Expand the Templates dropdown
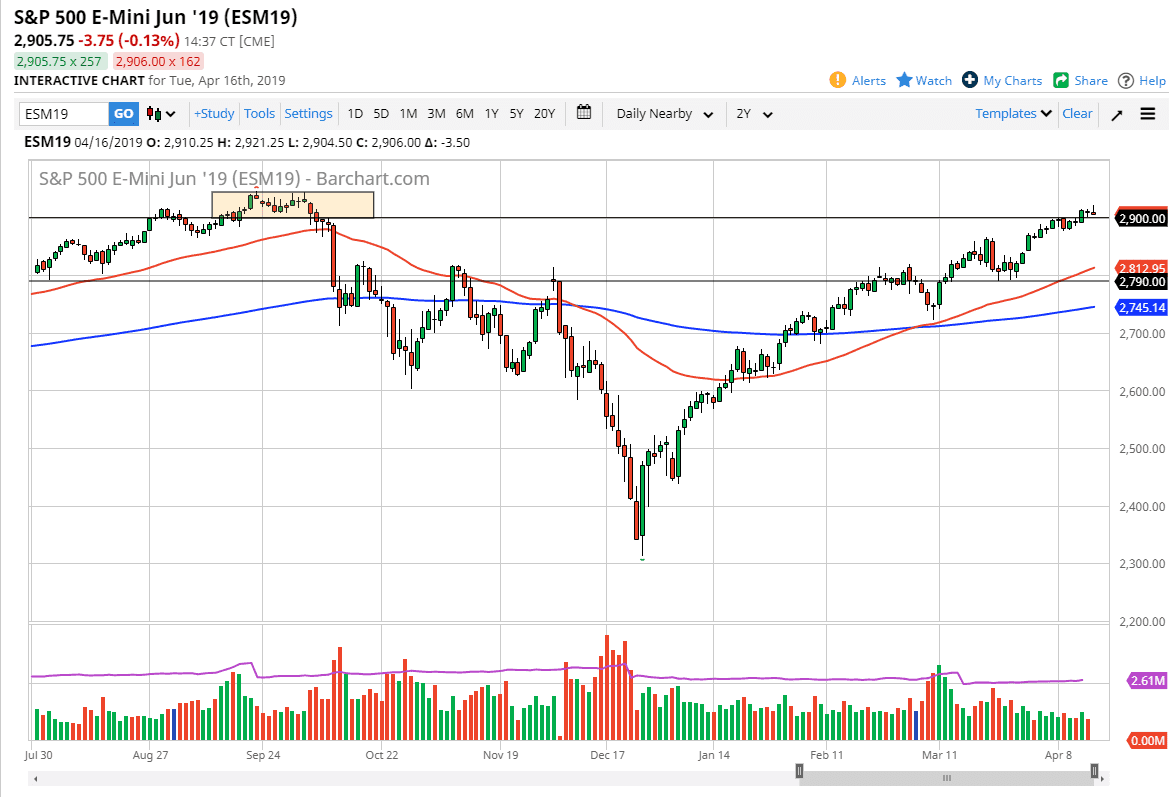This screenshot has height=797, width=1174. (1011, 113)
